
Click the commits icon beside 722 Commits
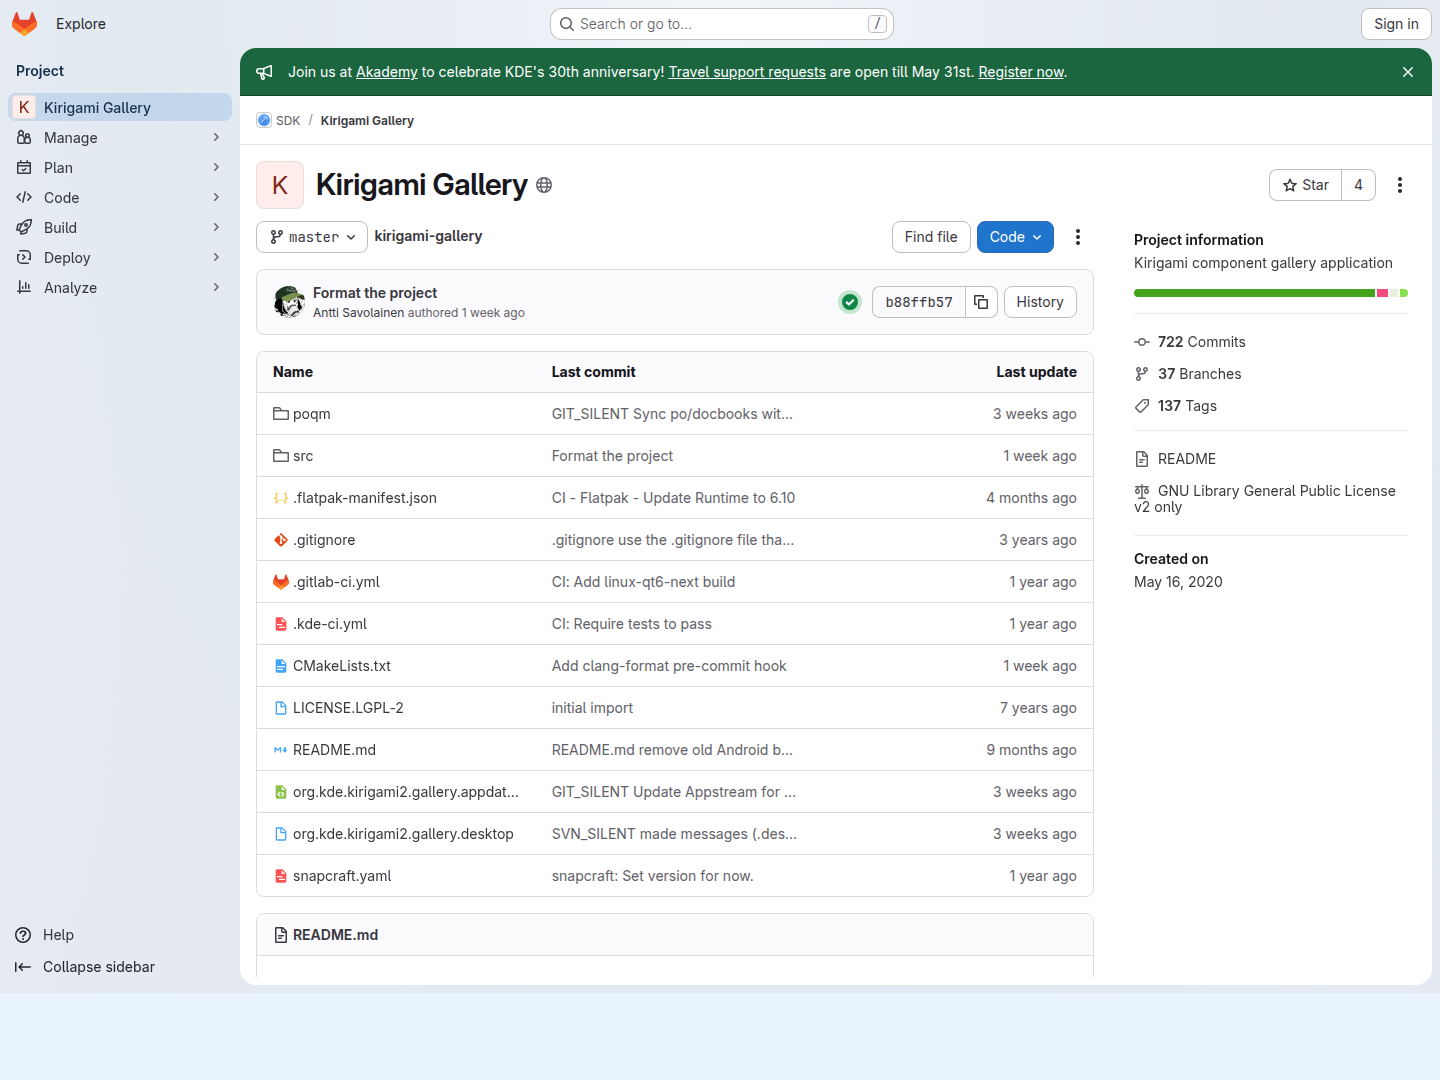[1142, 342]
